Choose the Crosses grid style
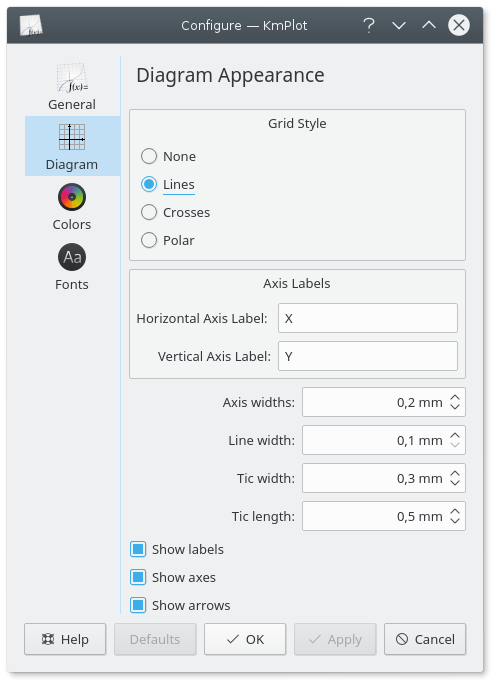Screen dimensions: 496x685 [x=149, y=212]
